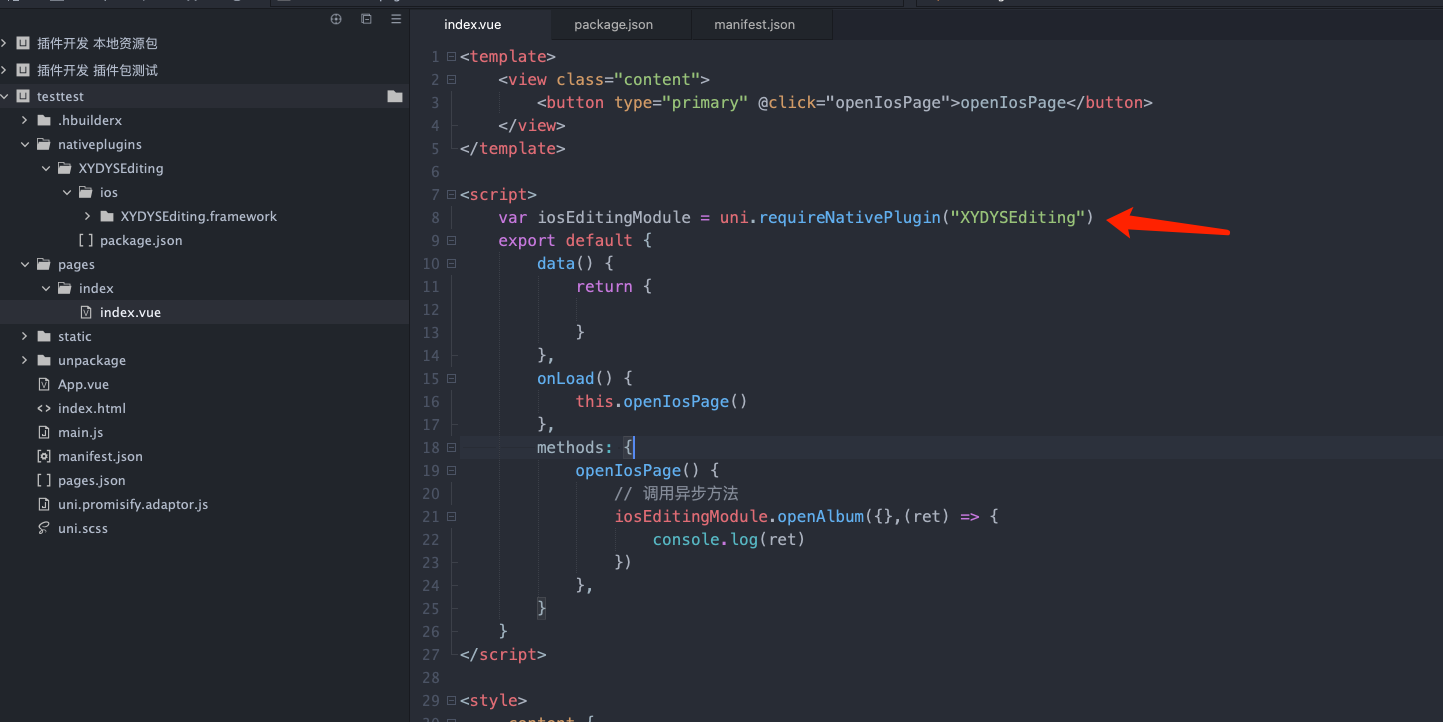Click the ios folder icon

[x=86, y=192]
